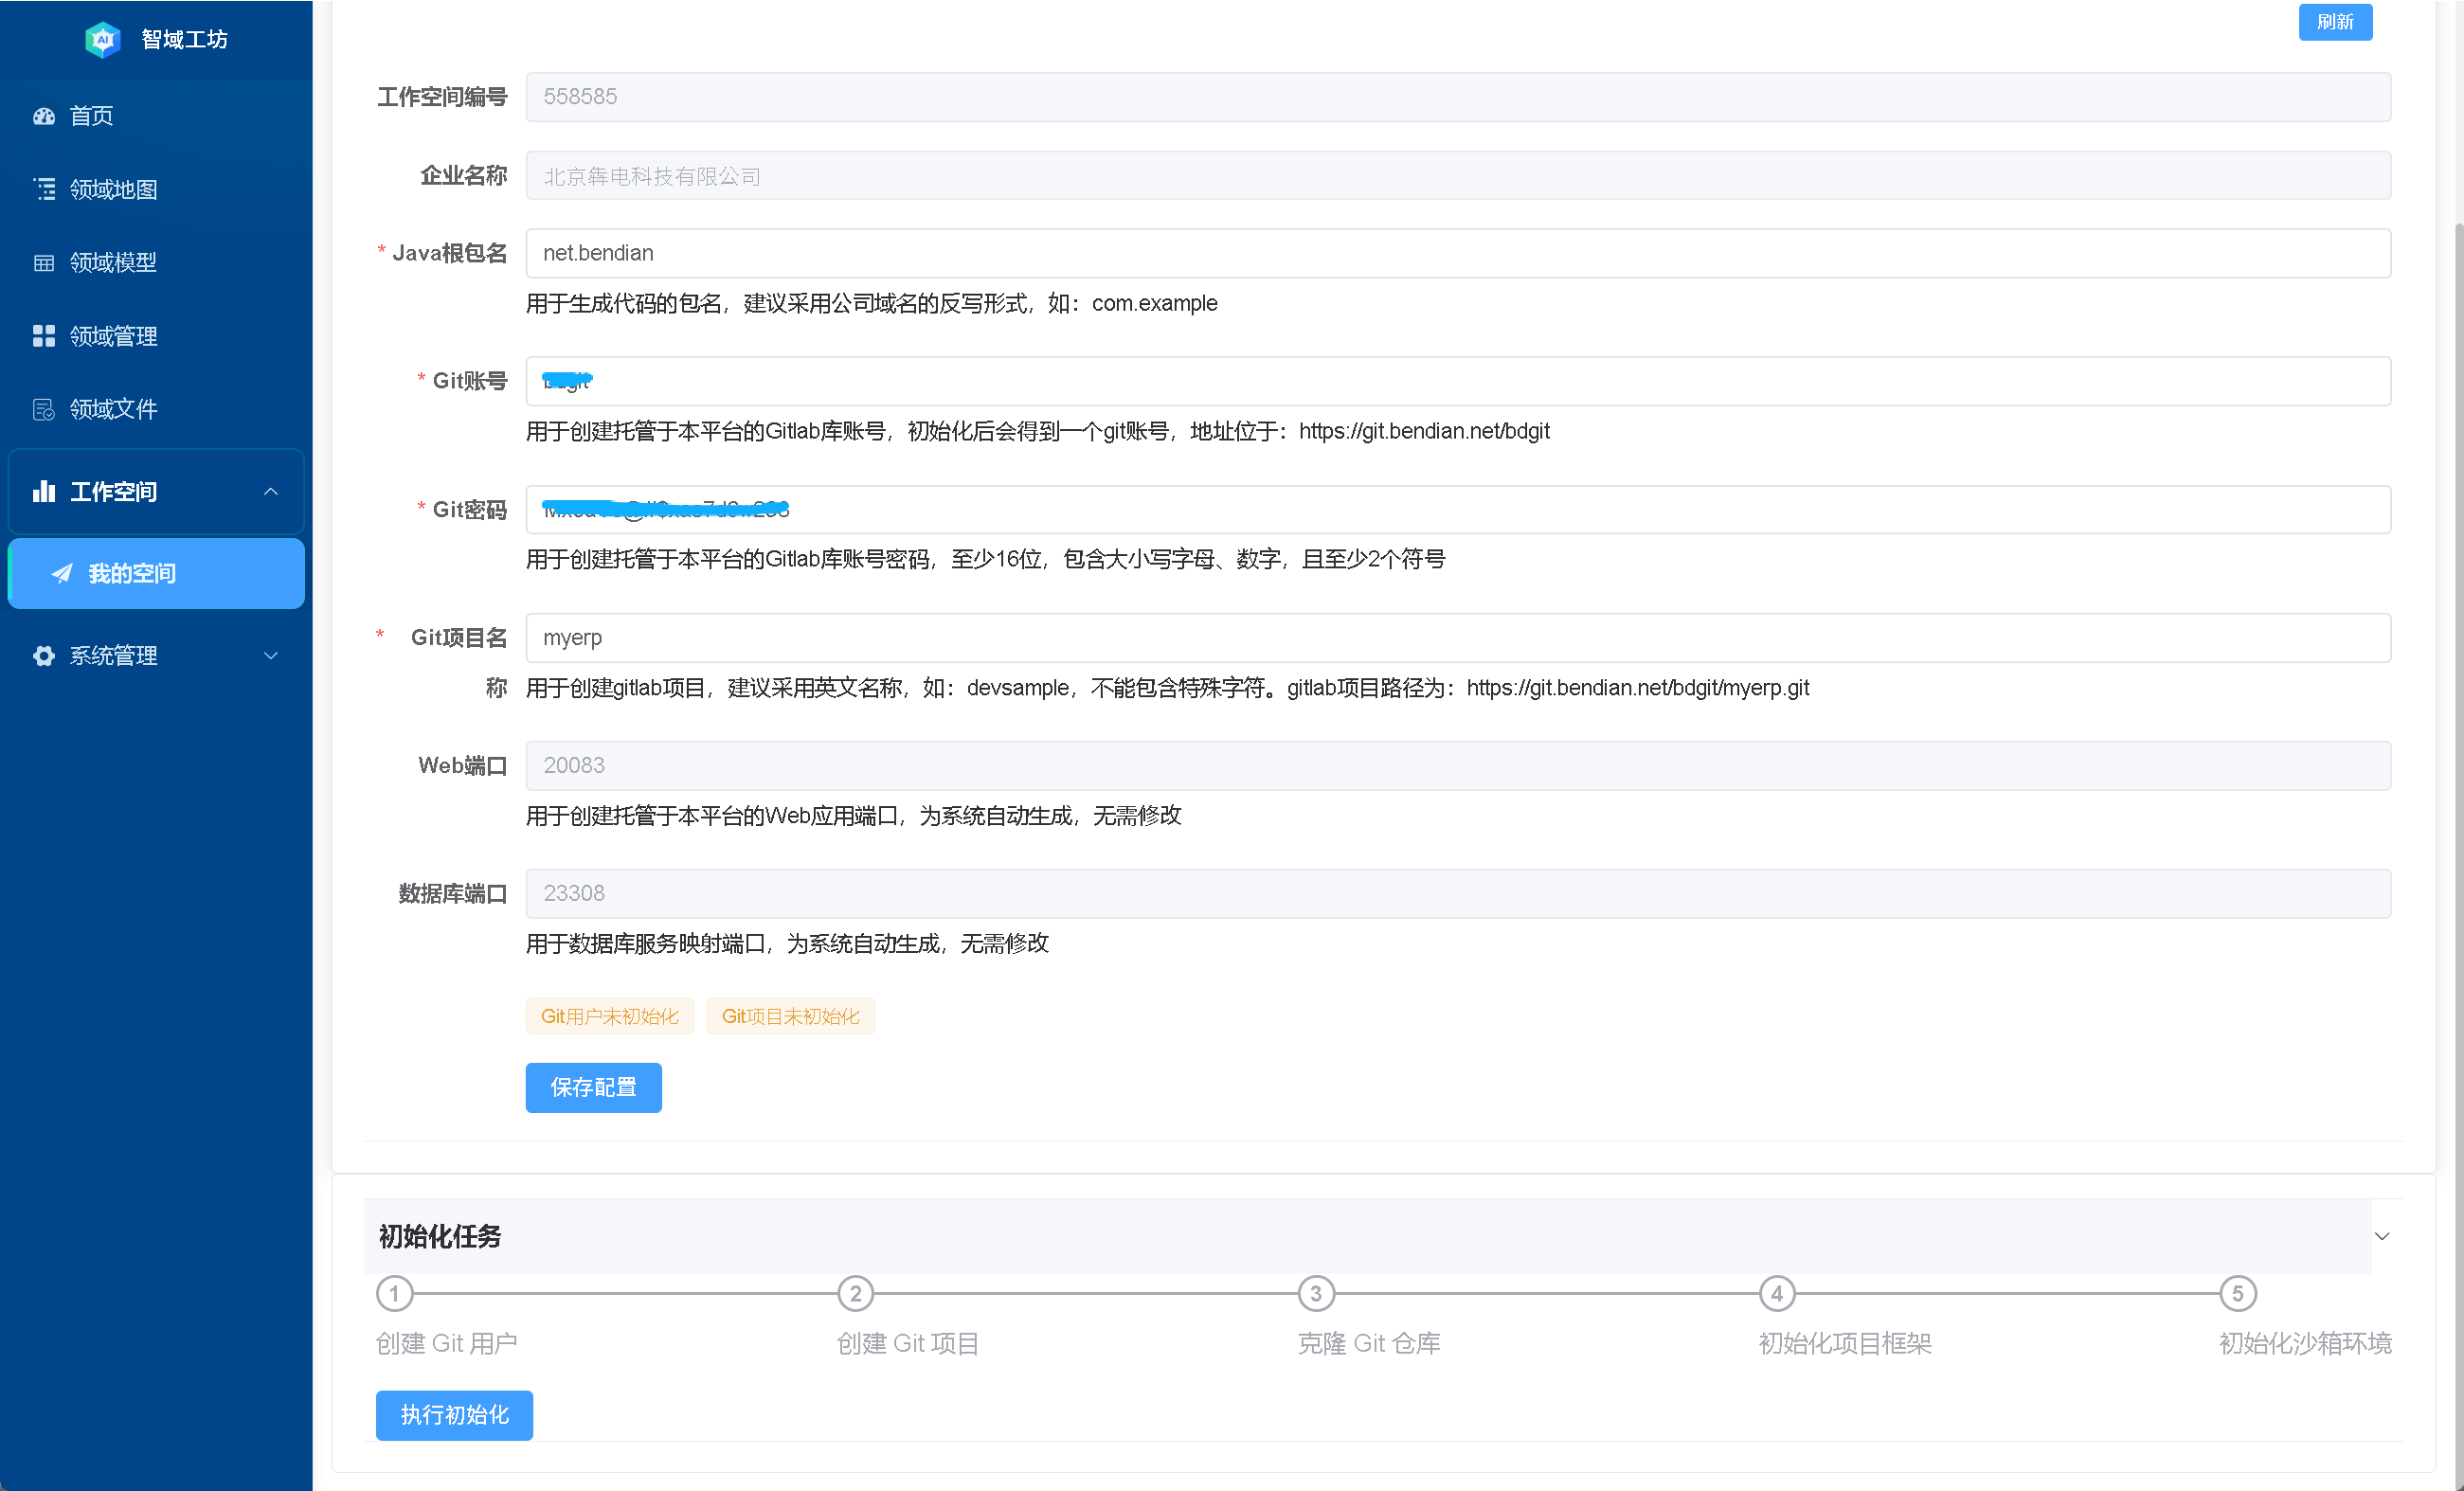Expand the 系统管理 submenu arrow
This screenshot has width=2464, height=1491.
click(x=270, y=656)
